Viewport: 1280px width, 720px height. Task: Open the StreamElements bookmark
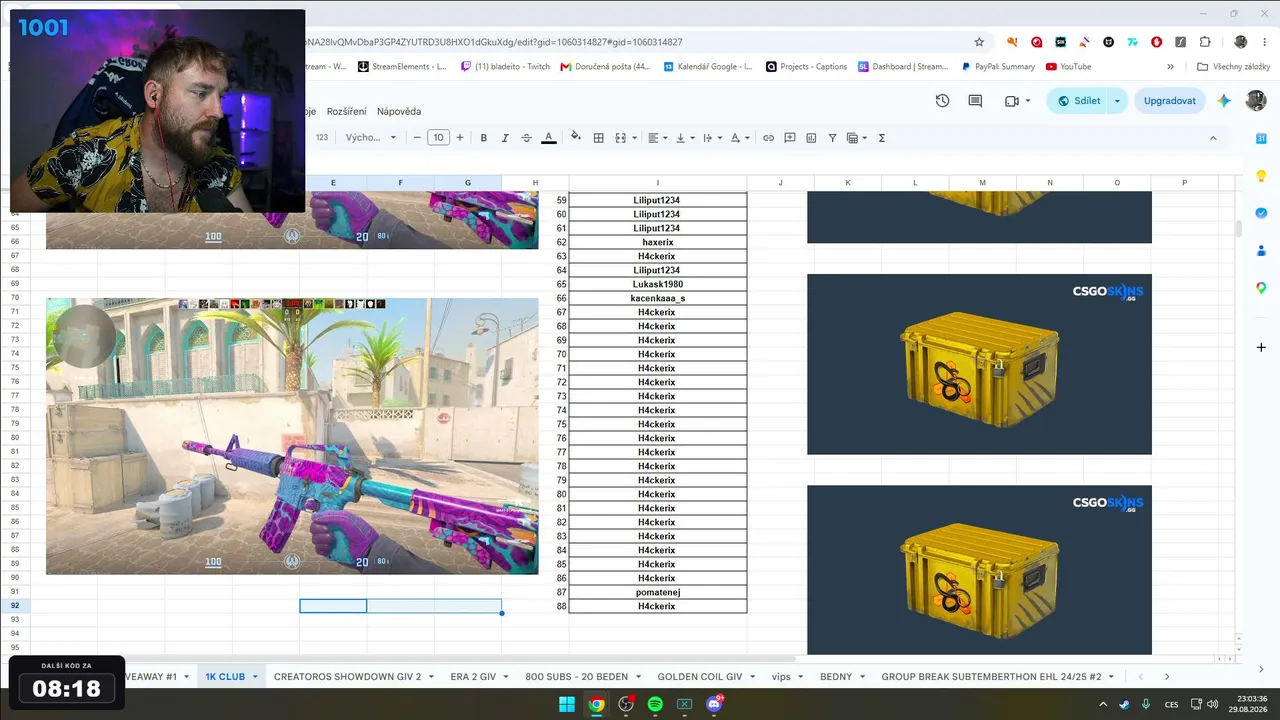(402, 67)
